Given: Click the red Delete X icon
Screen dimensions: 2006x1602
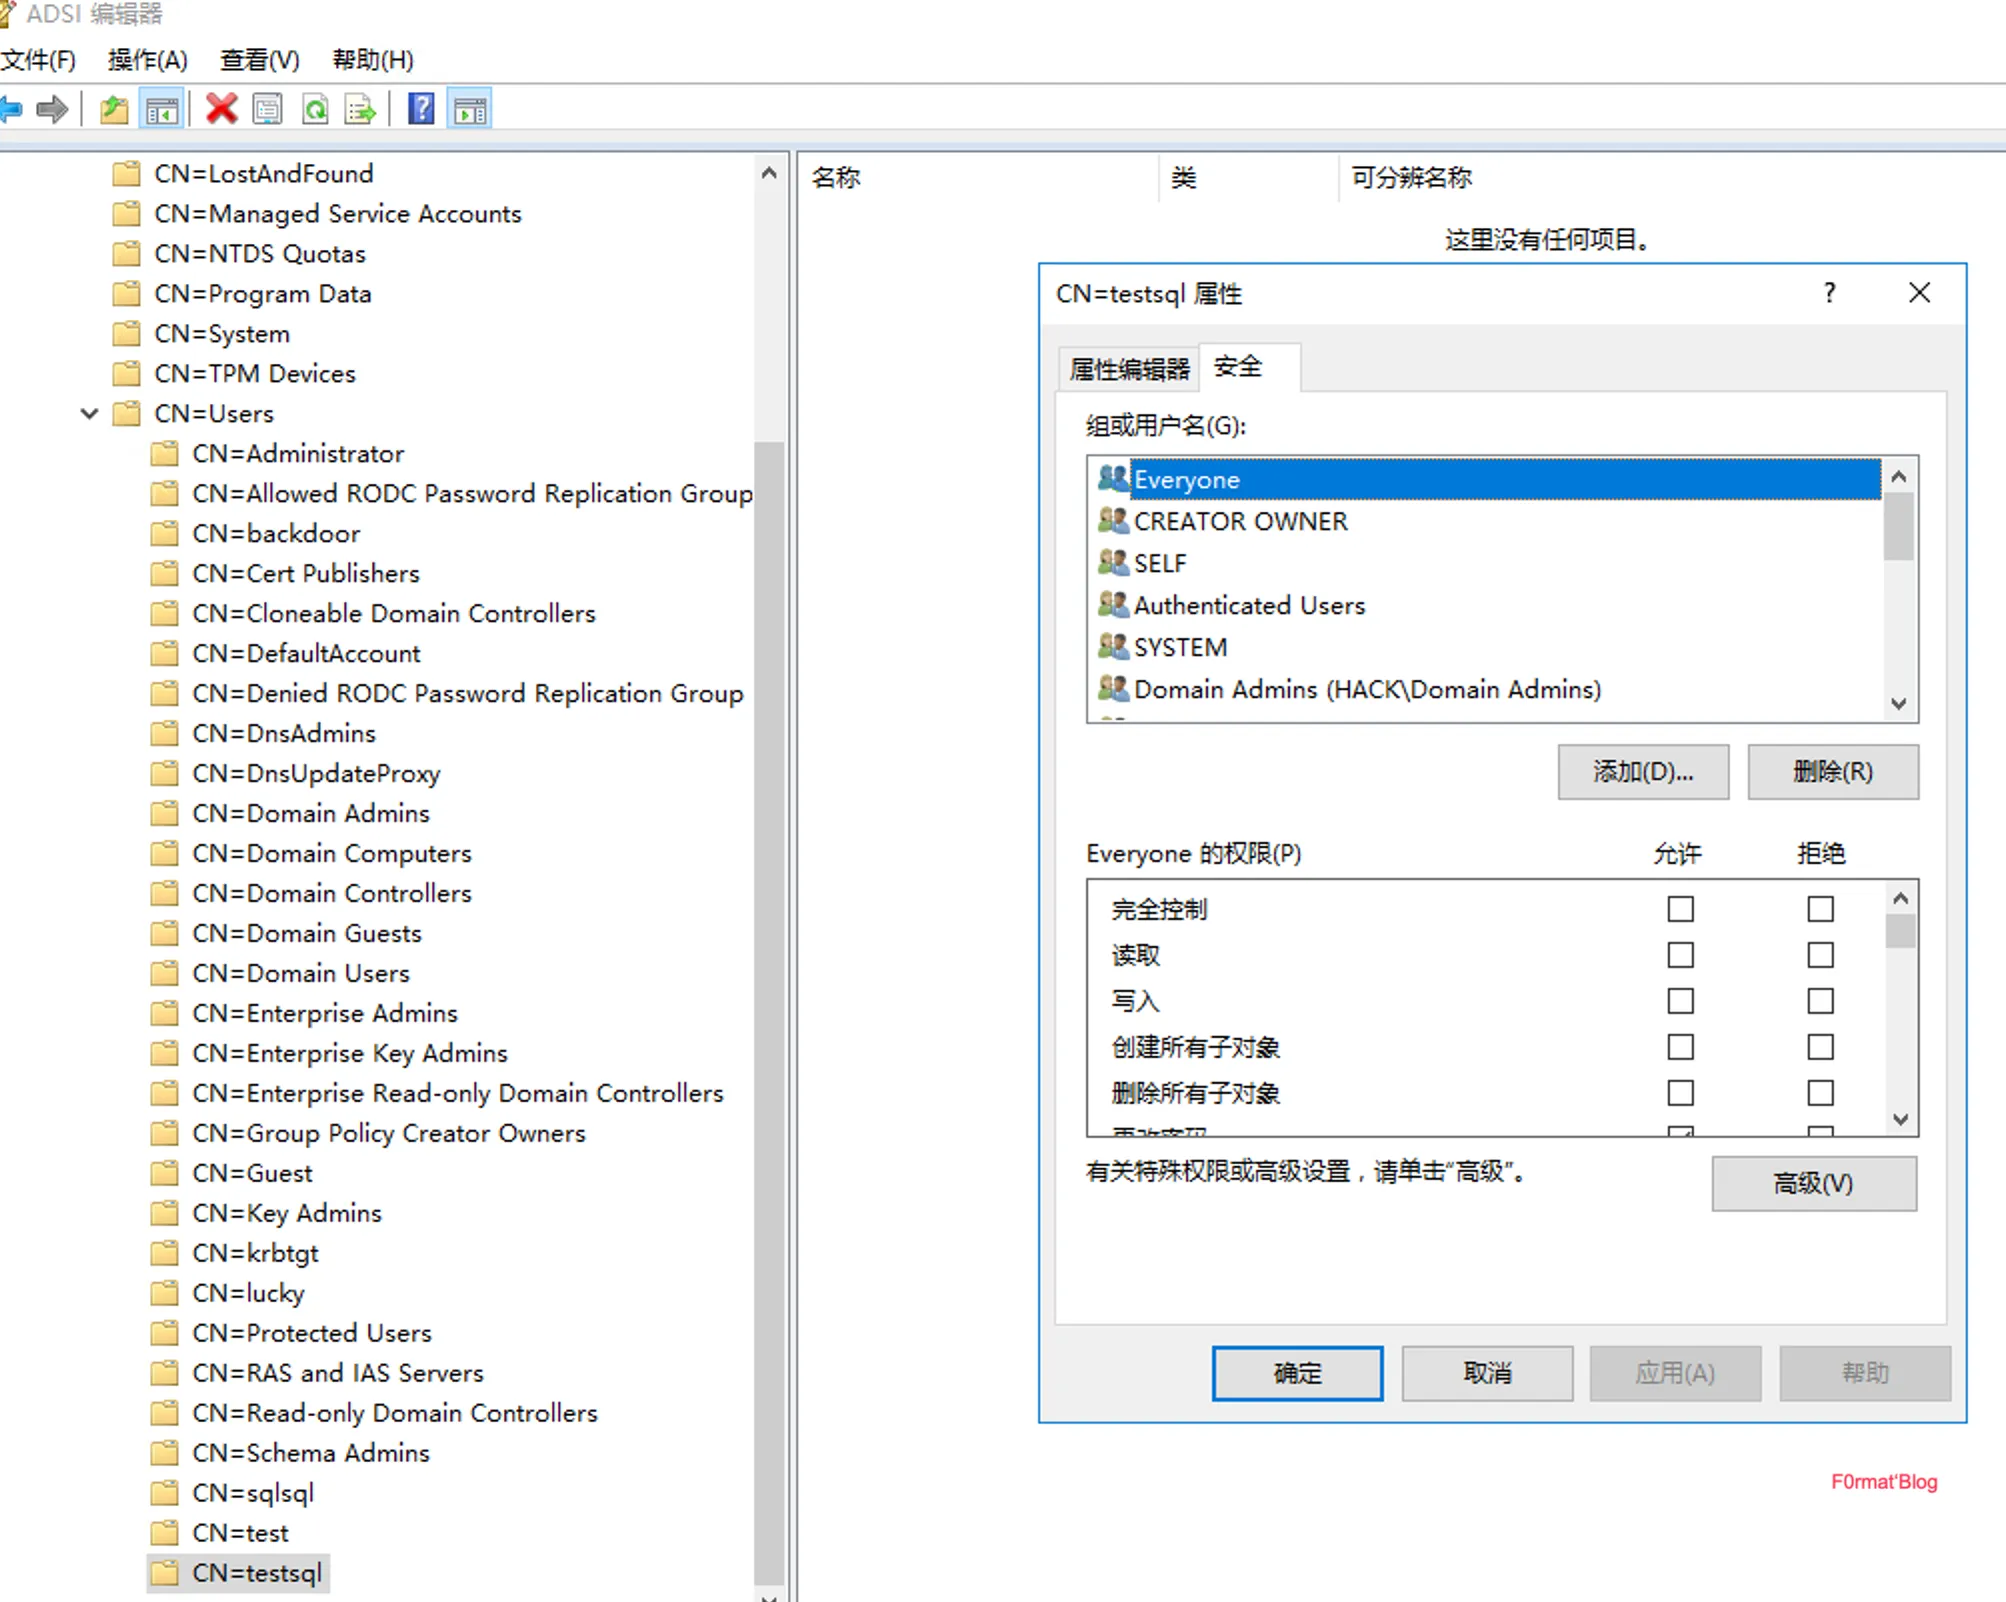Looking at the screenshot, I should [221, 109].
